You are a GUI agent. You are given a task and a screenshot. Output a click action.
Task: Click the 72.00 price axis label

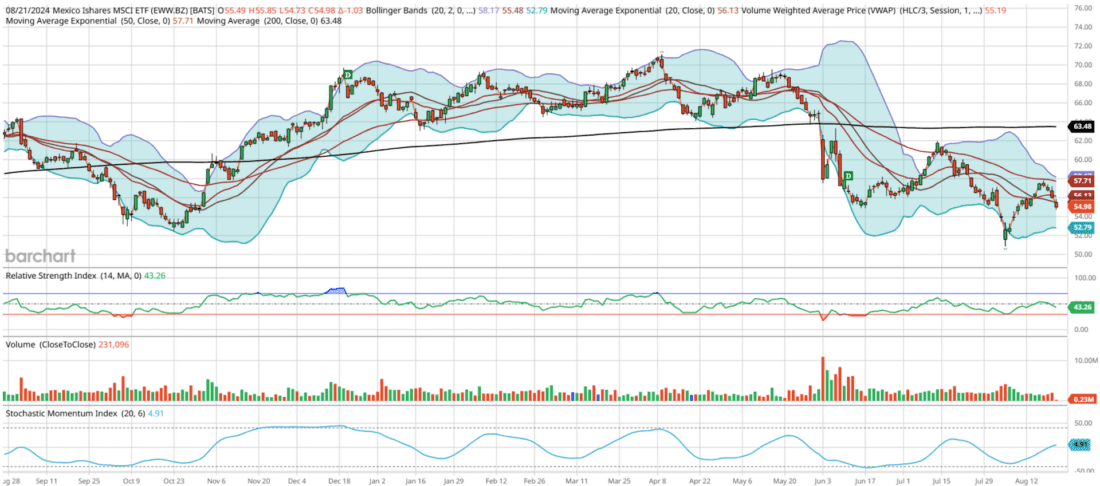click(x=1083, y=46)
